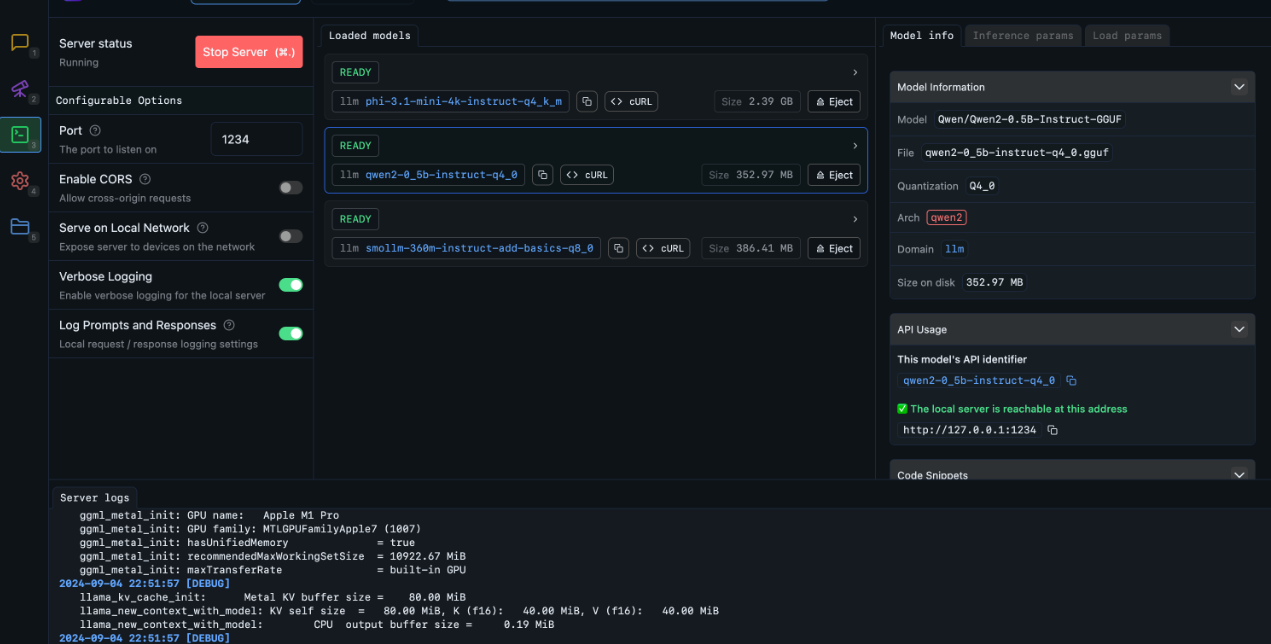This screenshot has height=644, width=1271.
Task: Click the Stop Server button
Action: (x=249, y=52)
